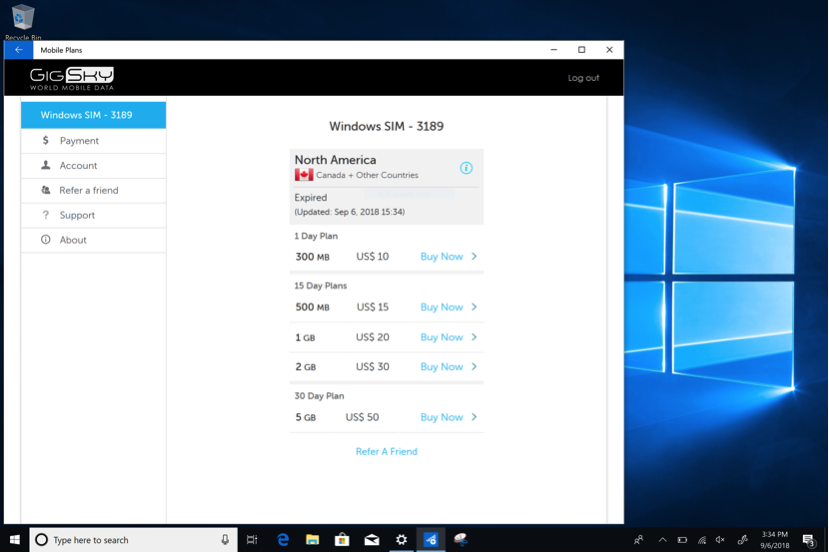Click the 'Canada + Other Countries' text
The image size is (829, 553).
click(x=367, y=175)
